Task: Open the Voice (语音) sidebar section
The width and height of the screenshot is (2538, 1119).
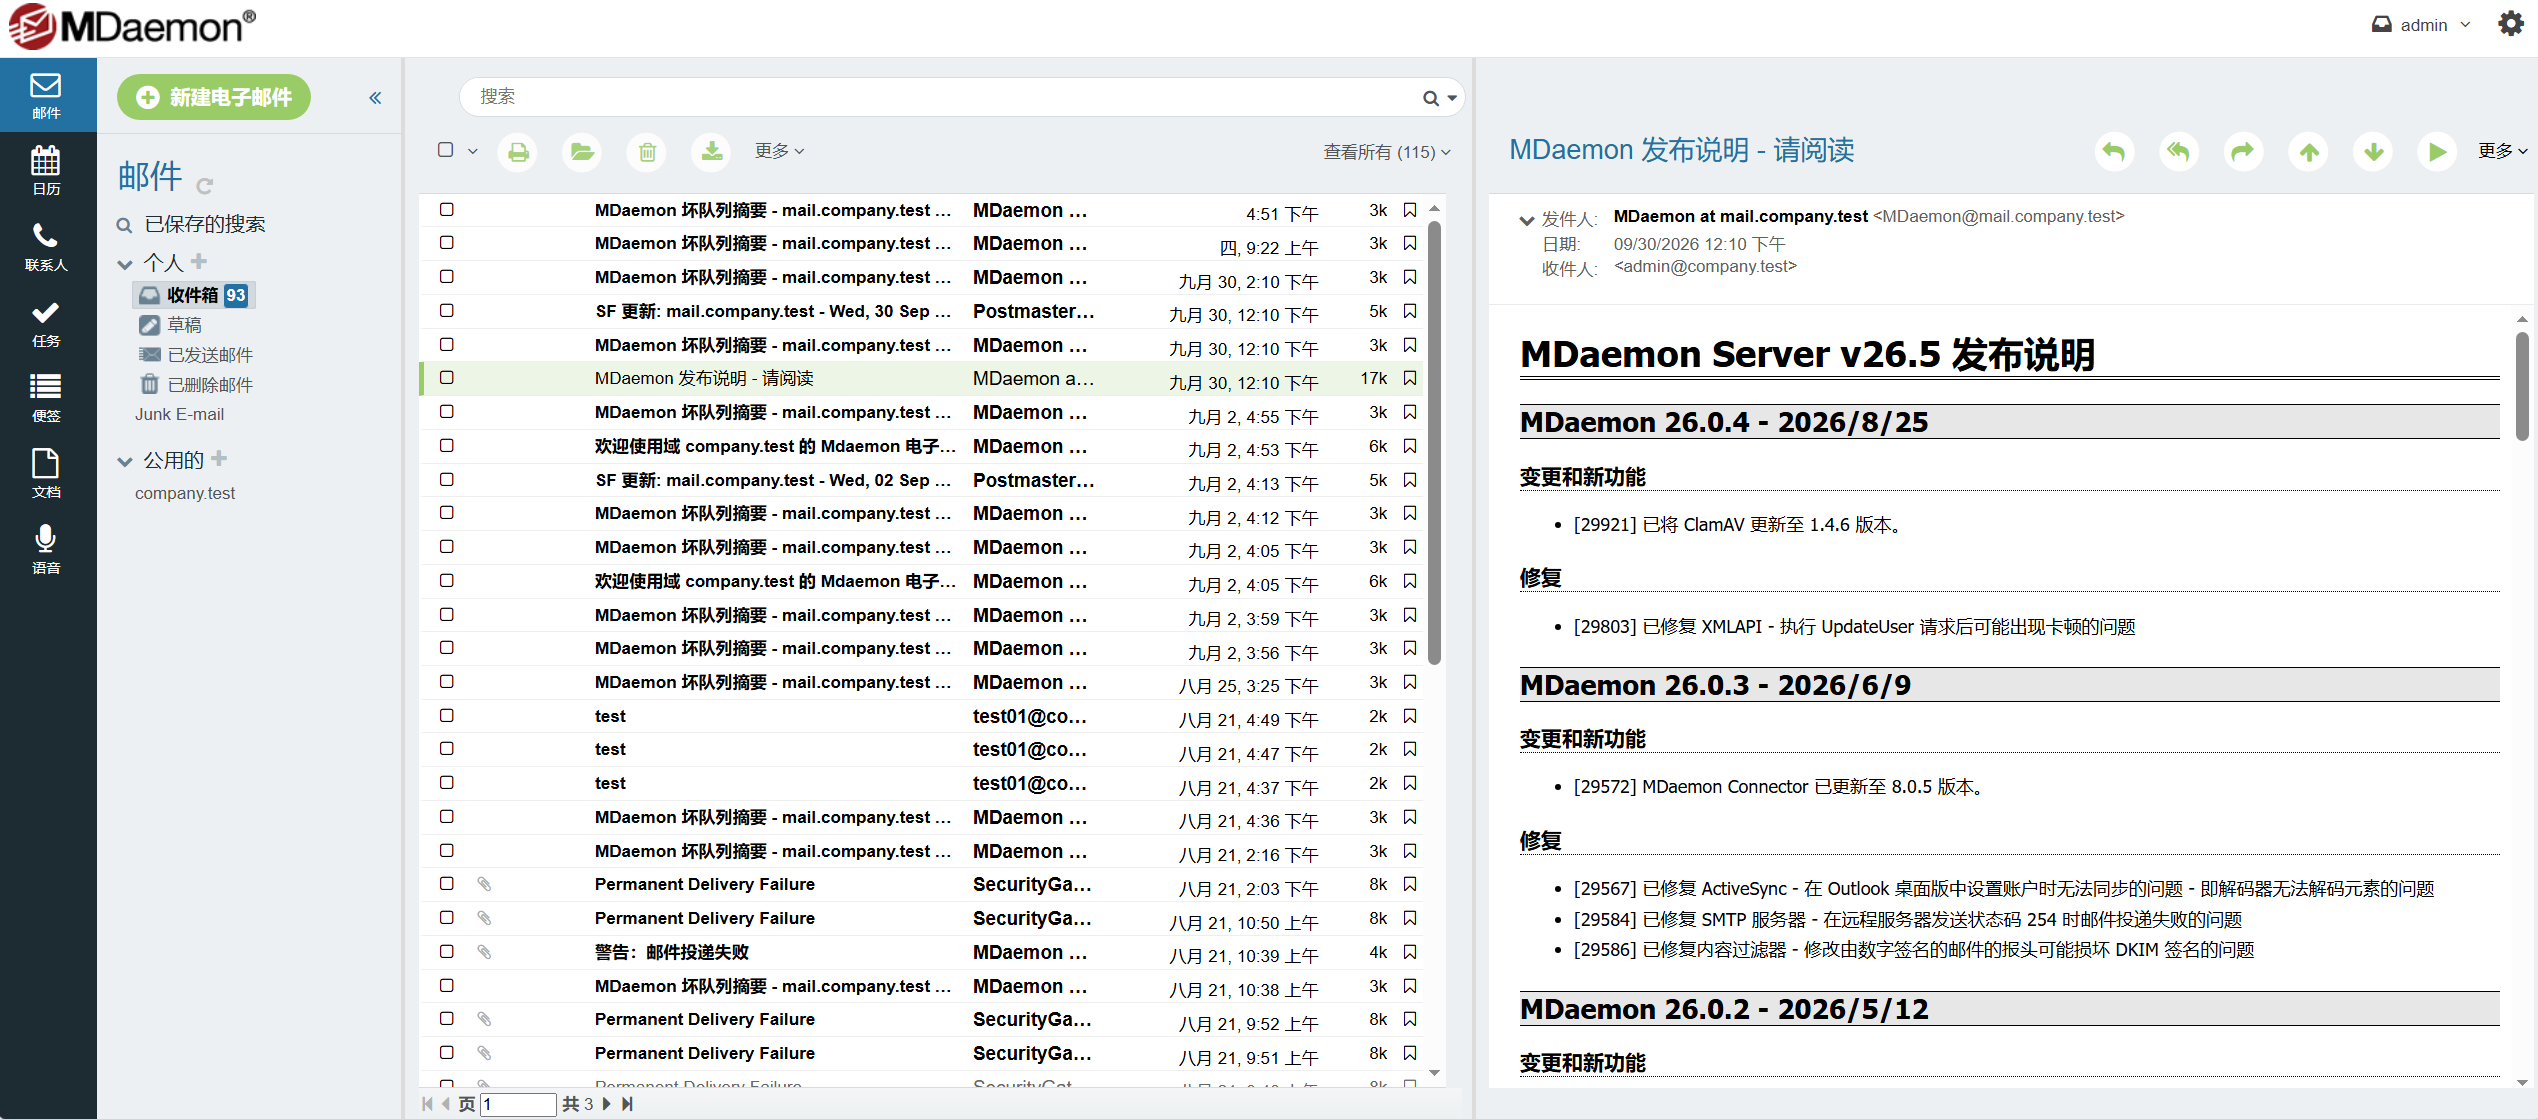Action: (47, 549)
